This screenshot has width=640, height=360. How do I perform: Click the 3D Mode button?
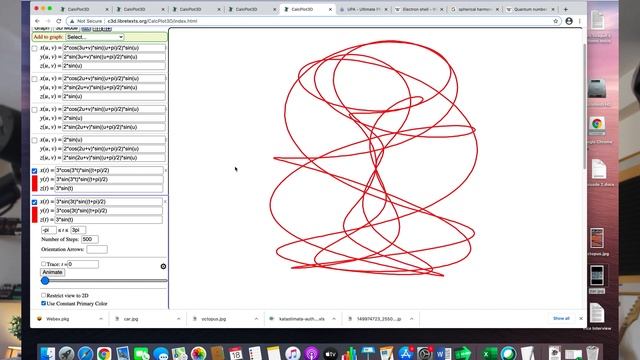[67, 29]
